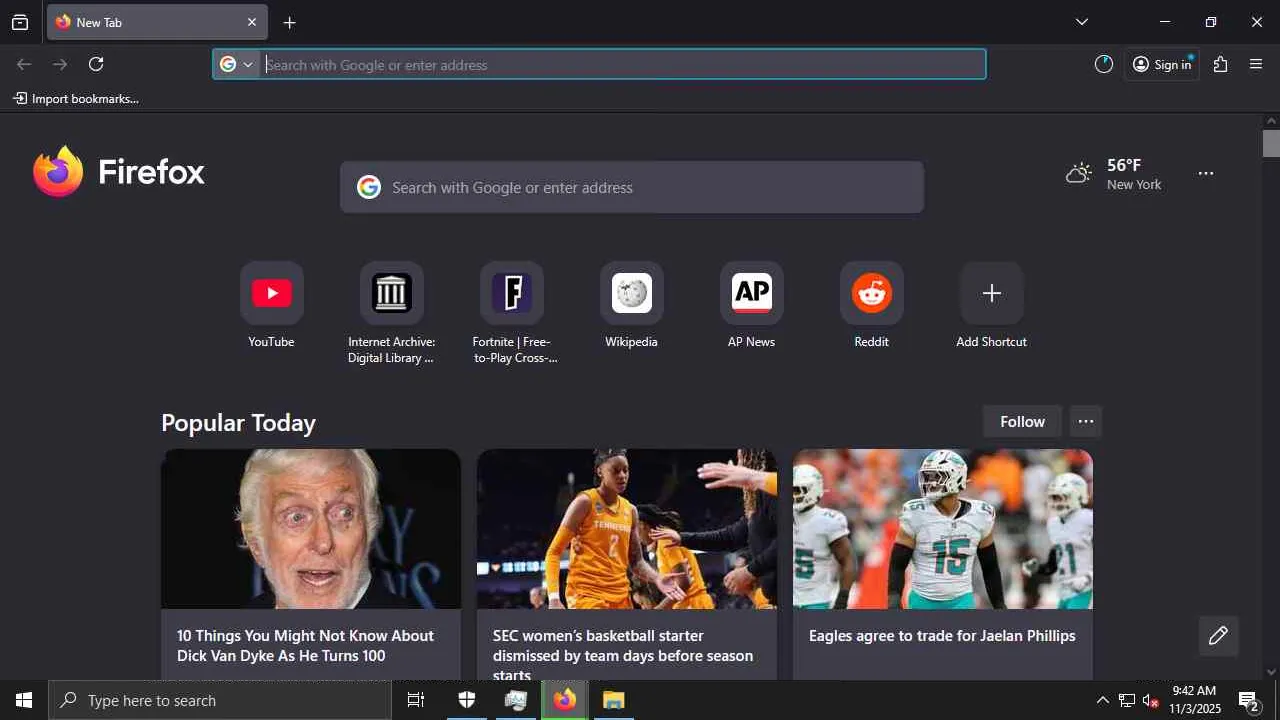The width and height of the screenshot is (1280, 720).
Task: Open a new tab with plus button
Action: click(x=289, y=22)
